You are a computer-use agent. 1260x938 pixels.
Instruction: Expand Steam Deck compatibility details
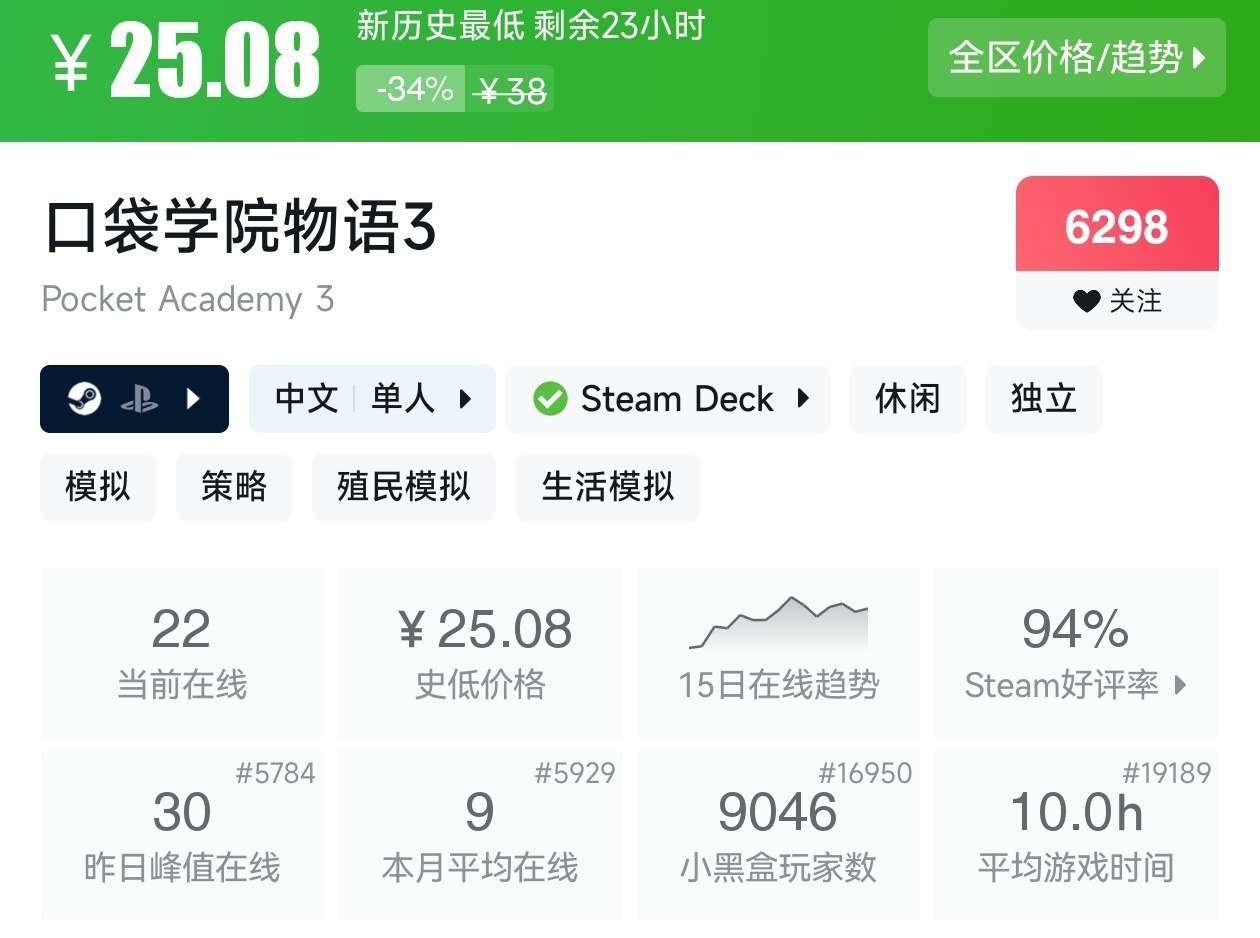803,399
